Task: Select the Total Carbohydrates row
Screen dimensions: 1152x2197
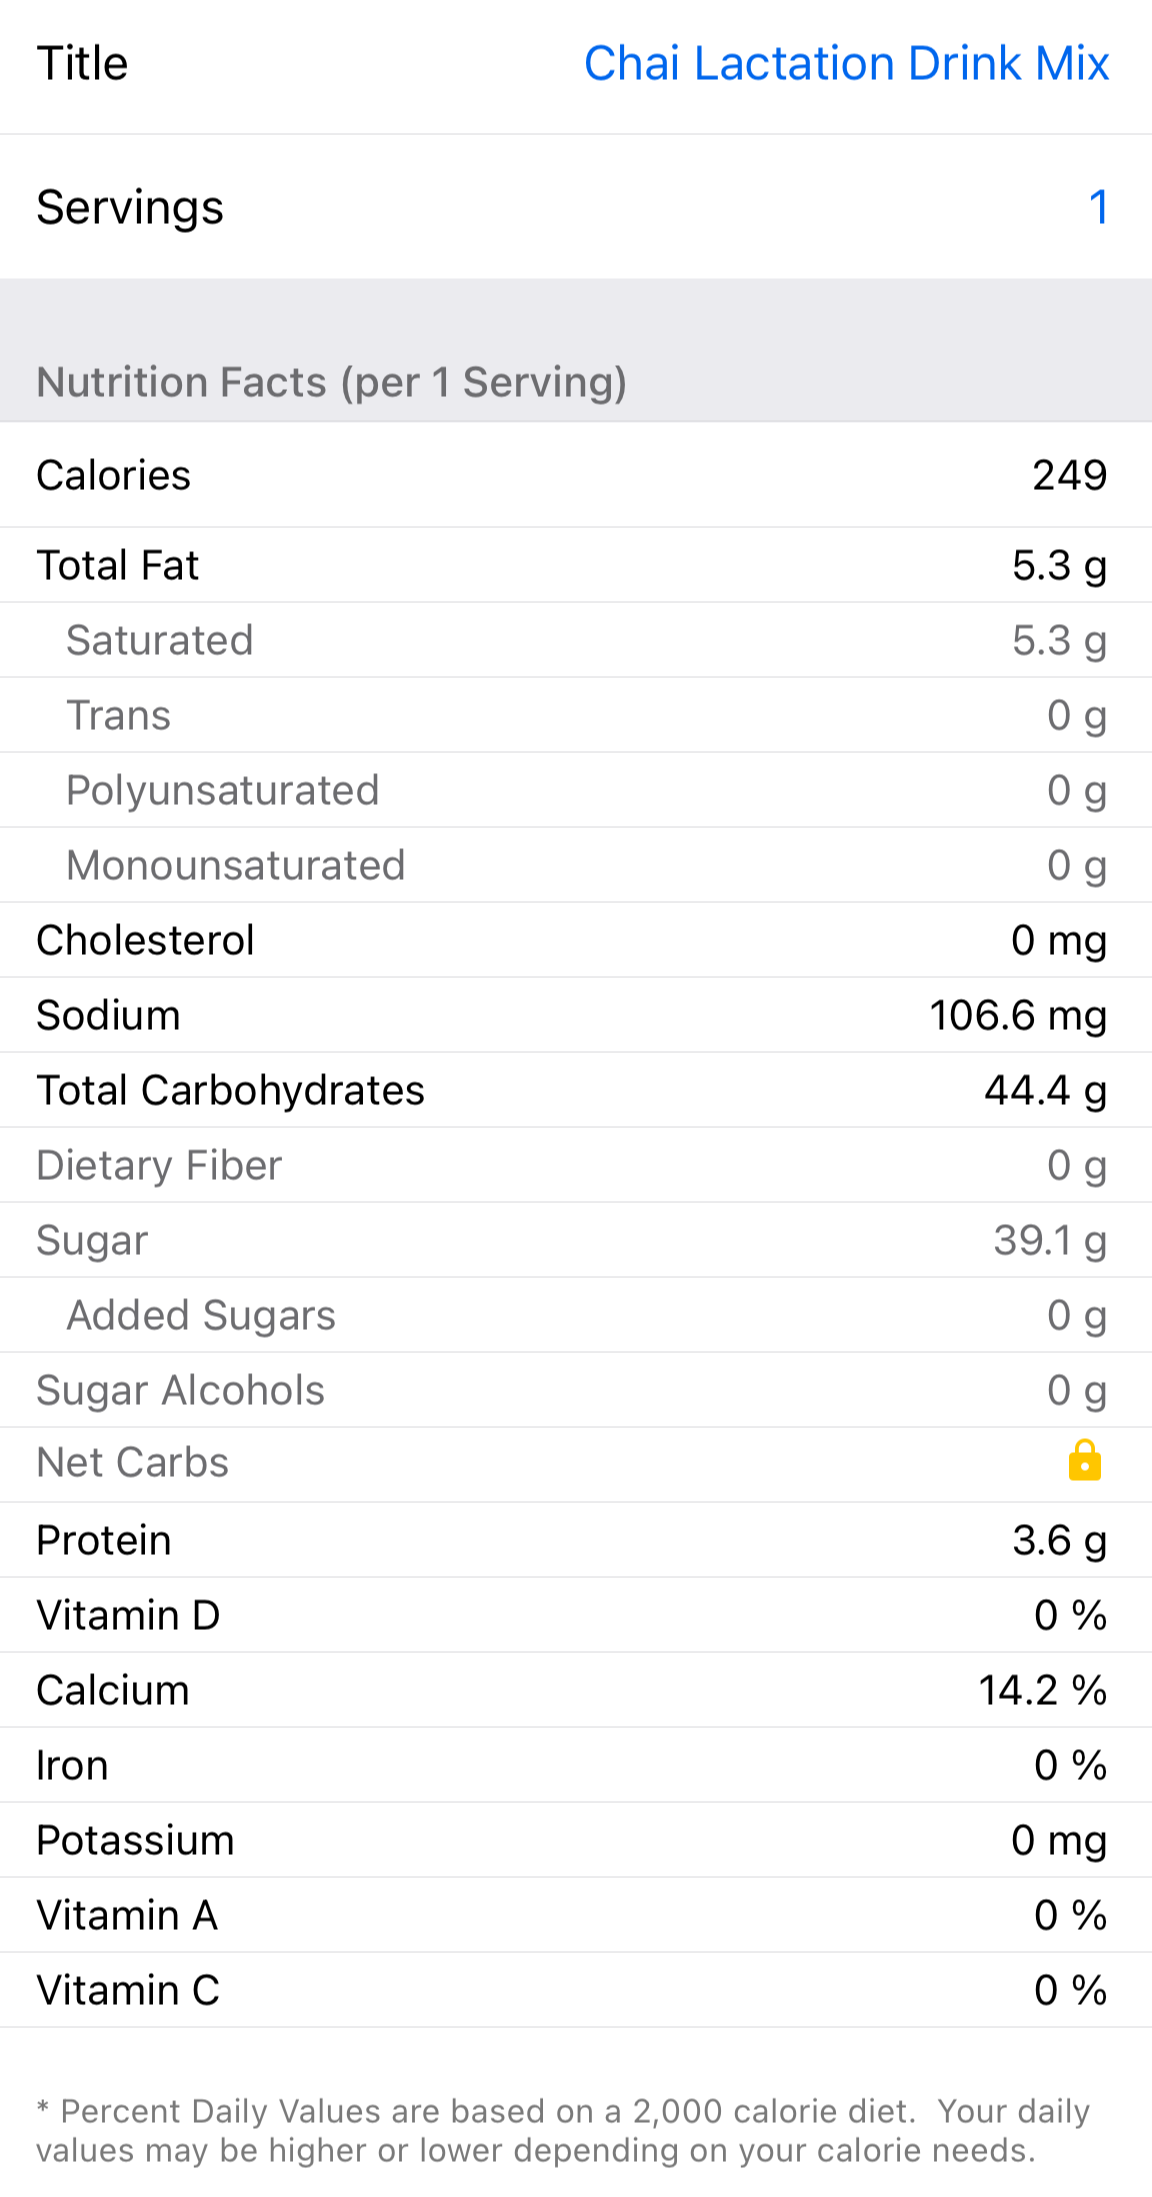Action: (x=576, y=1091)
